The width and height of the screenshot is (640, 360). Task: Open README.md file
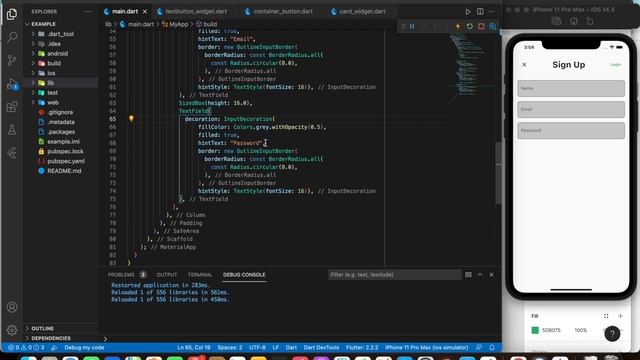64,171
